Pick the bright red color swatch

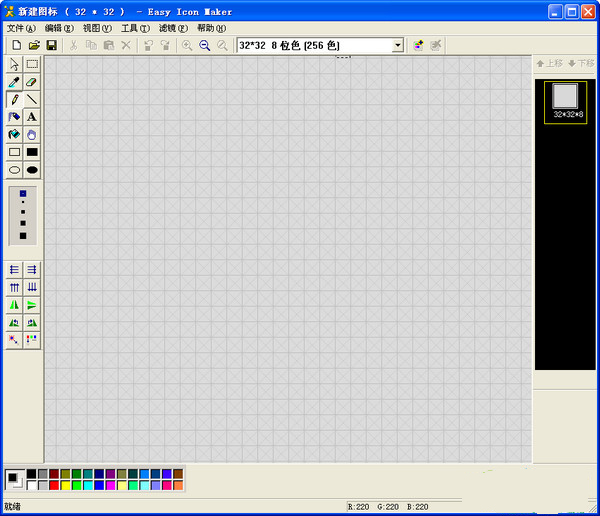(54, 485)
